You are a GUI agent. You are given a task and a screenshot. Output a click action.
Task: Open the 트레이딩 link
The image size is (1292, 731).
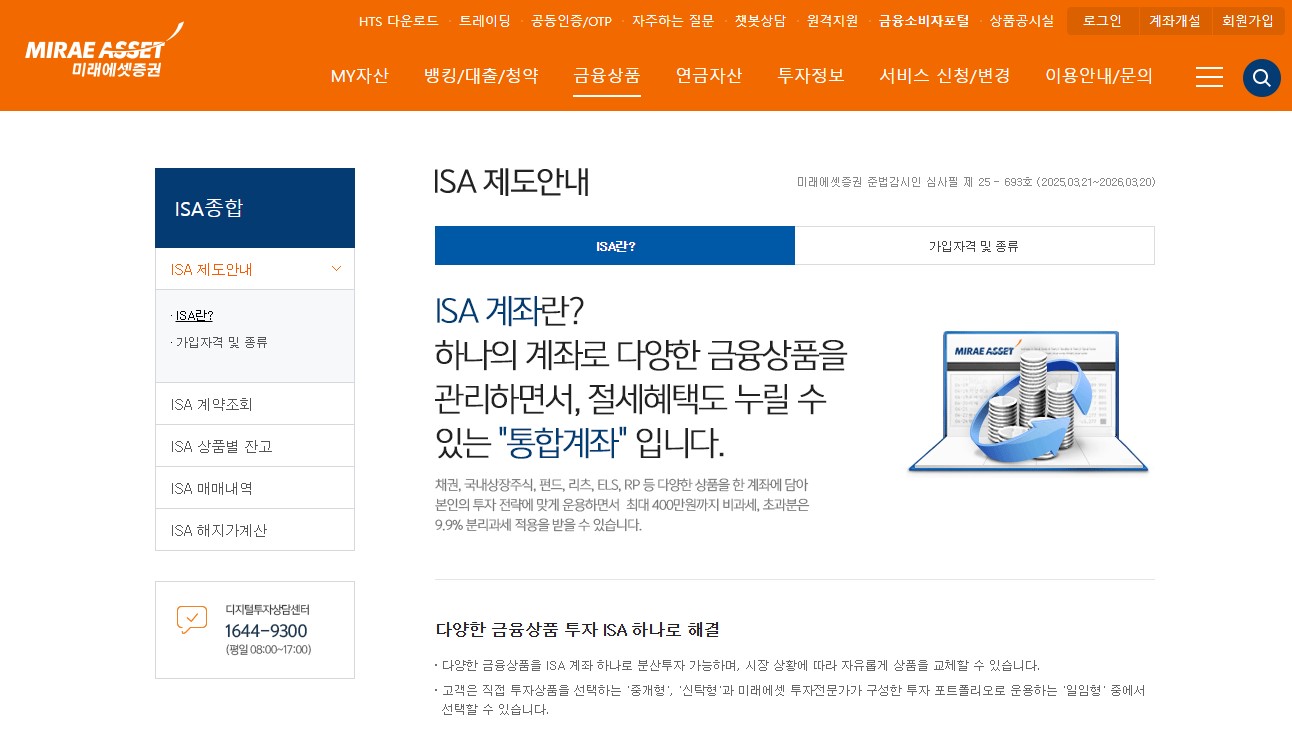485,21
